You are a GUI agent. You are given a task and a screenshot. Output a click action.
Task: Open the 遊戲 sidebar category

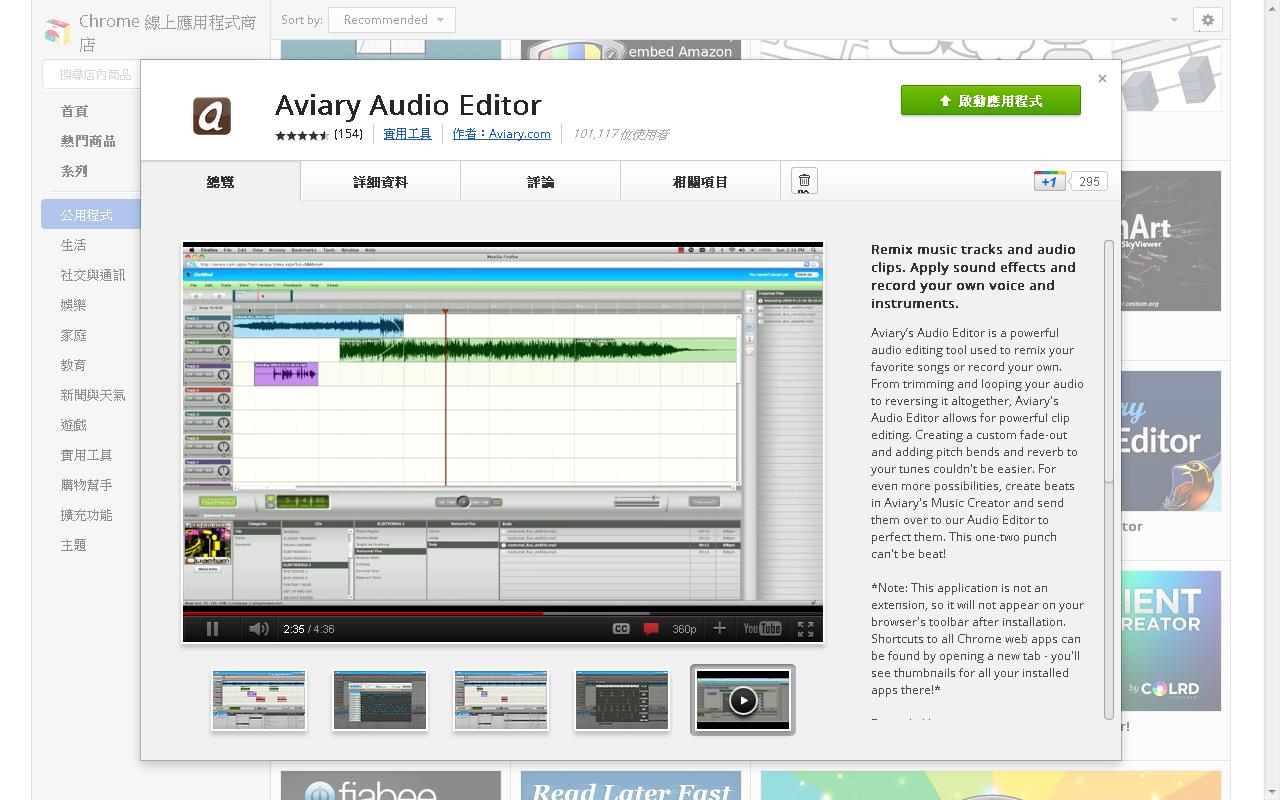[73, 425]
